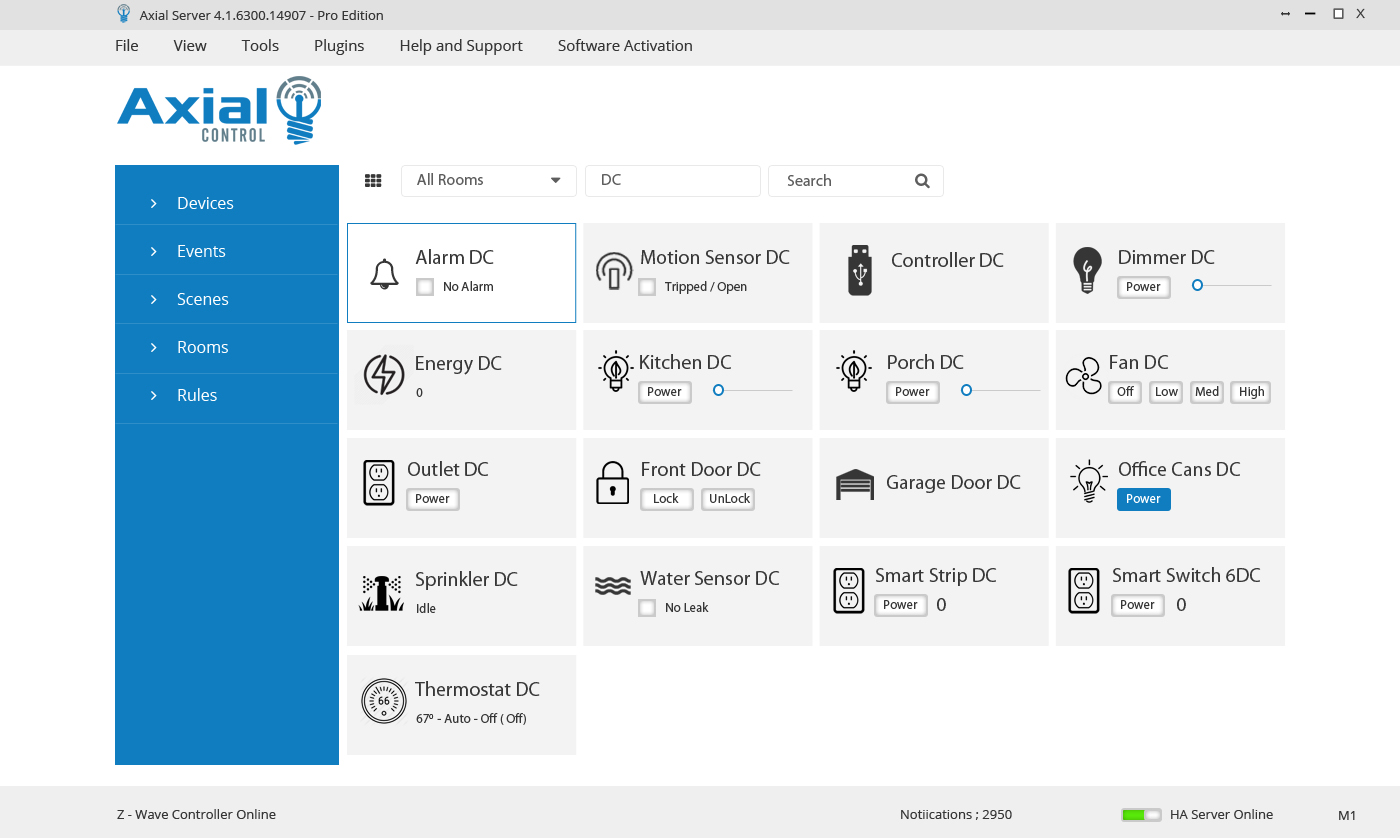Expand the Devices sidebar section

pyautogui.click(x=205, y=203)
